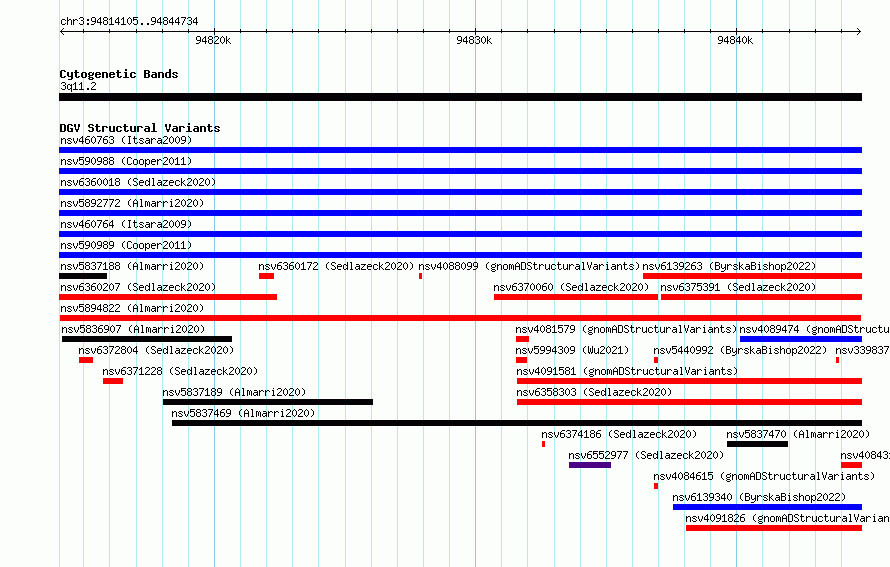Click the black bar under nsv5837470 (Almarri2020)
890x567 pixels.
coord(757,444)
